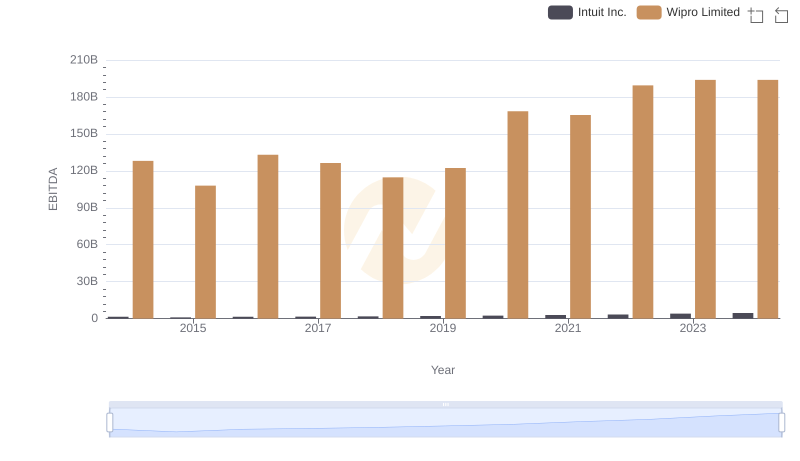
Task: Click Wipro bar for 2021
Action: pyautogui.click(x=581, y=217)
